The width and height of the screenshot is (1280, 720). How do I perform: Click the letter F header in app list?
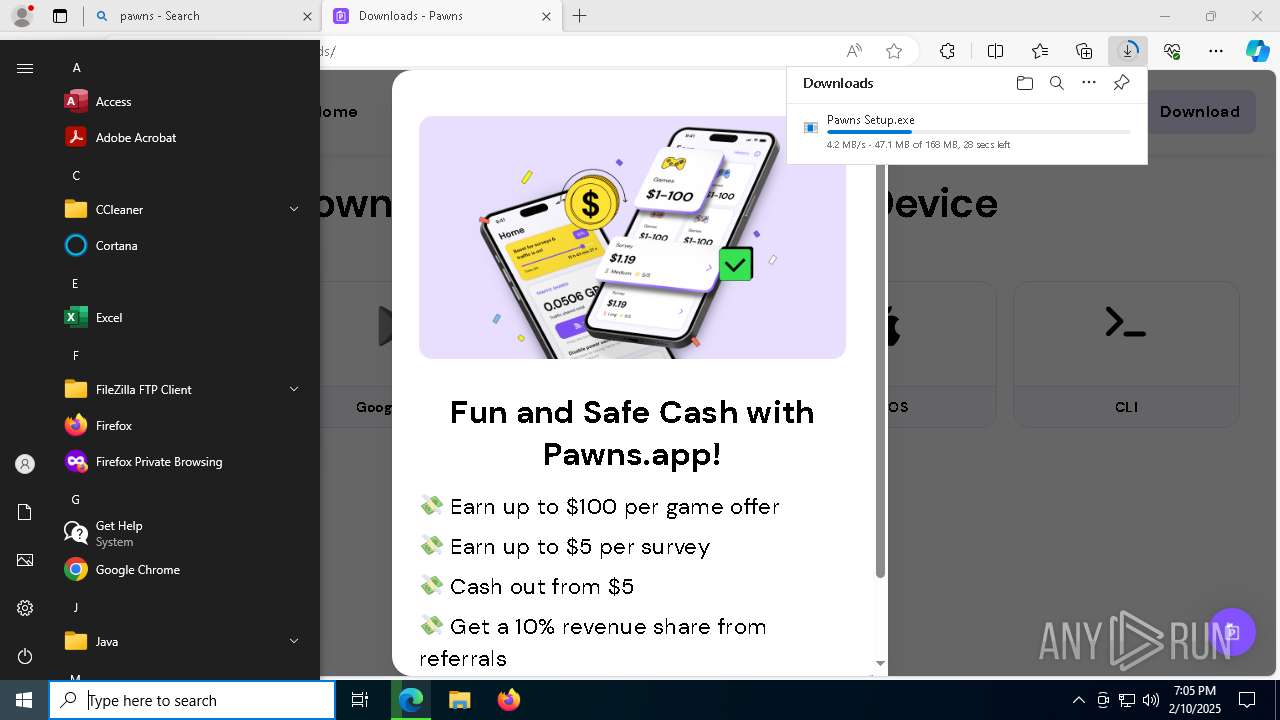pos(76,356)
